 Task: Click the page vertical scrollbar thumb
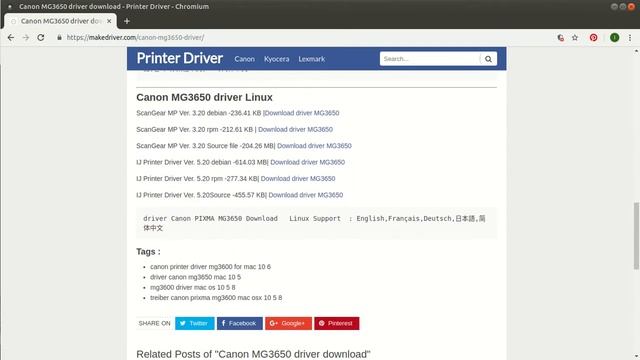tap(636, 236)
